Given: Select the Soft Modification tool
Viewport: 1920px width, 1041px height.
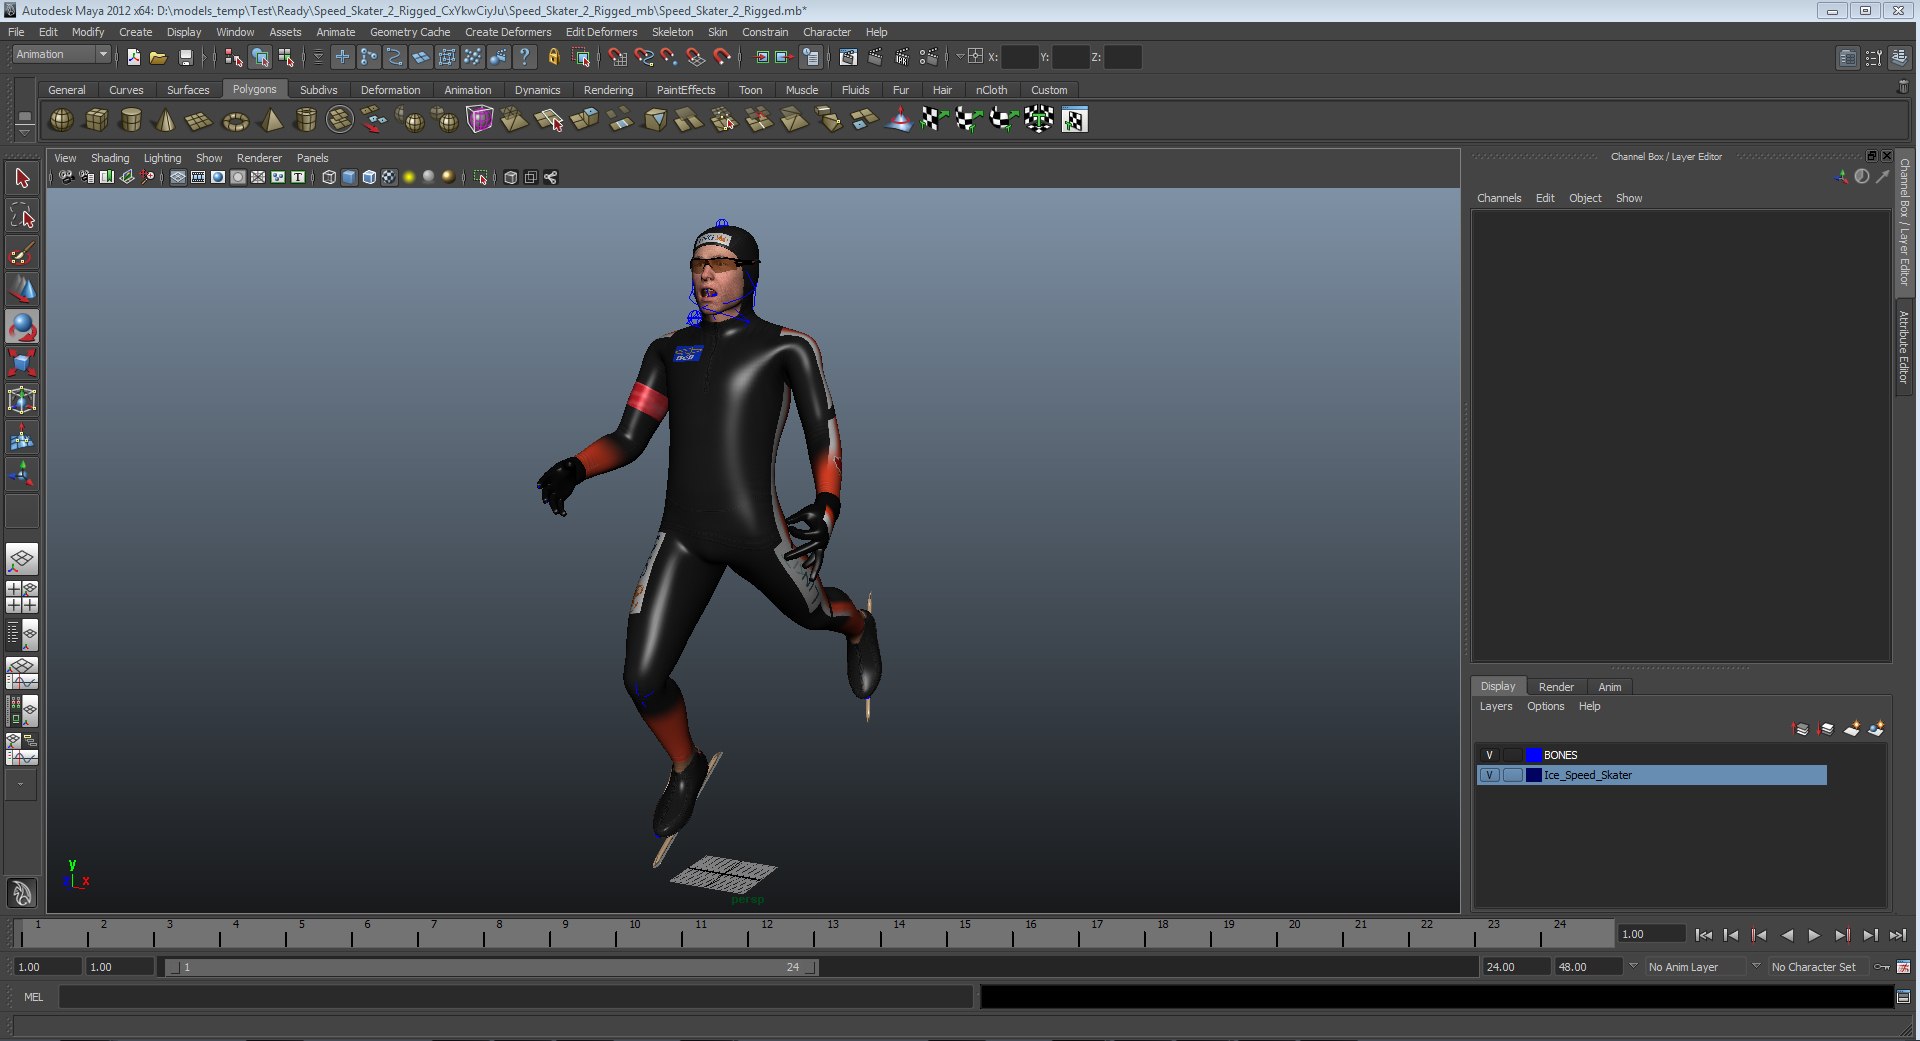Looking at the screenshot, I should coord(22,438).
